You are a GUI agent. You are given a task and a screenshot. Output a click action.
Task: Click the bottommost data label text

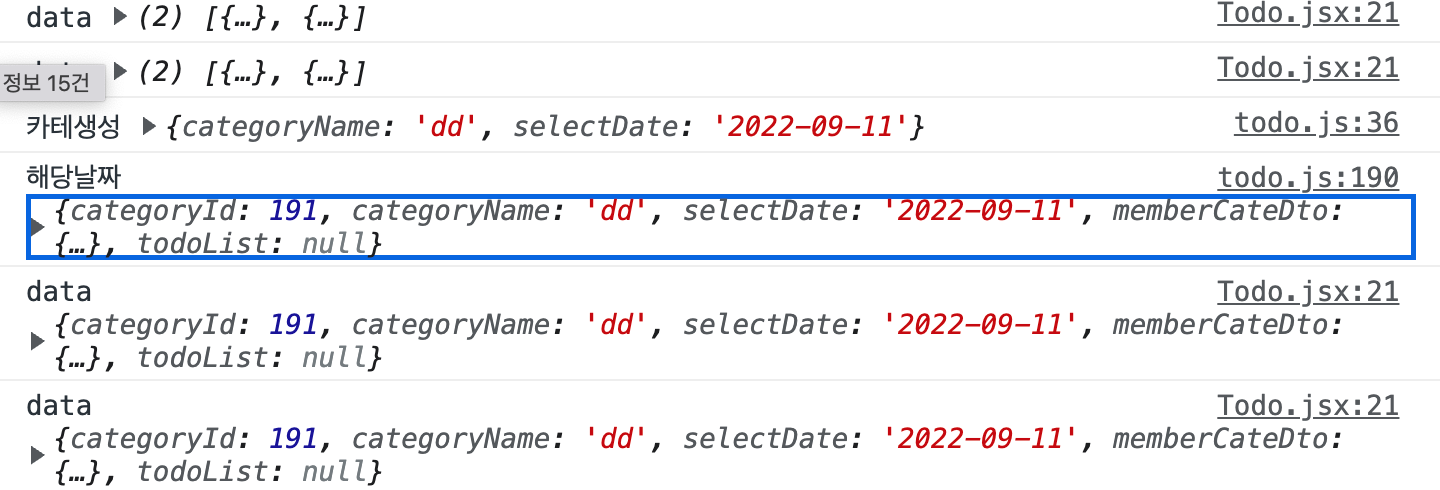(58, 406)
